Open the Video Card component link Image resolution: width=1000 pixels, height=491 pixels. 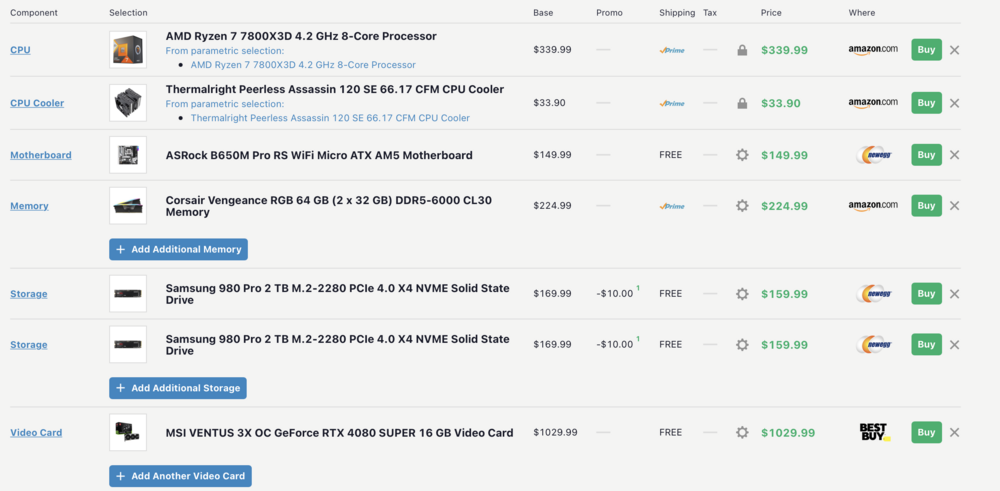(36, 433)
